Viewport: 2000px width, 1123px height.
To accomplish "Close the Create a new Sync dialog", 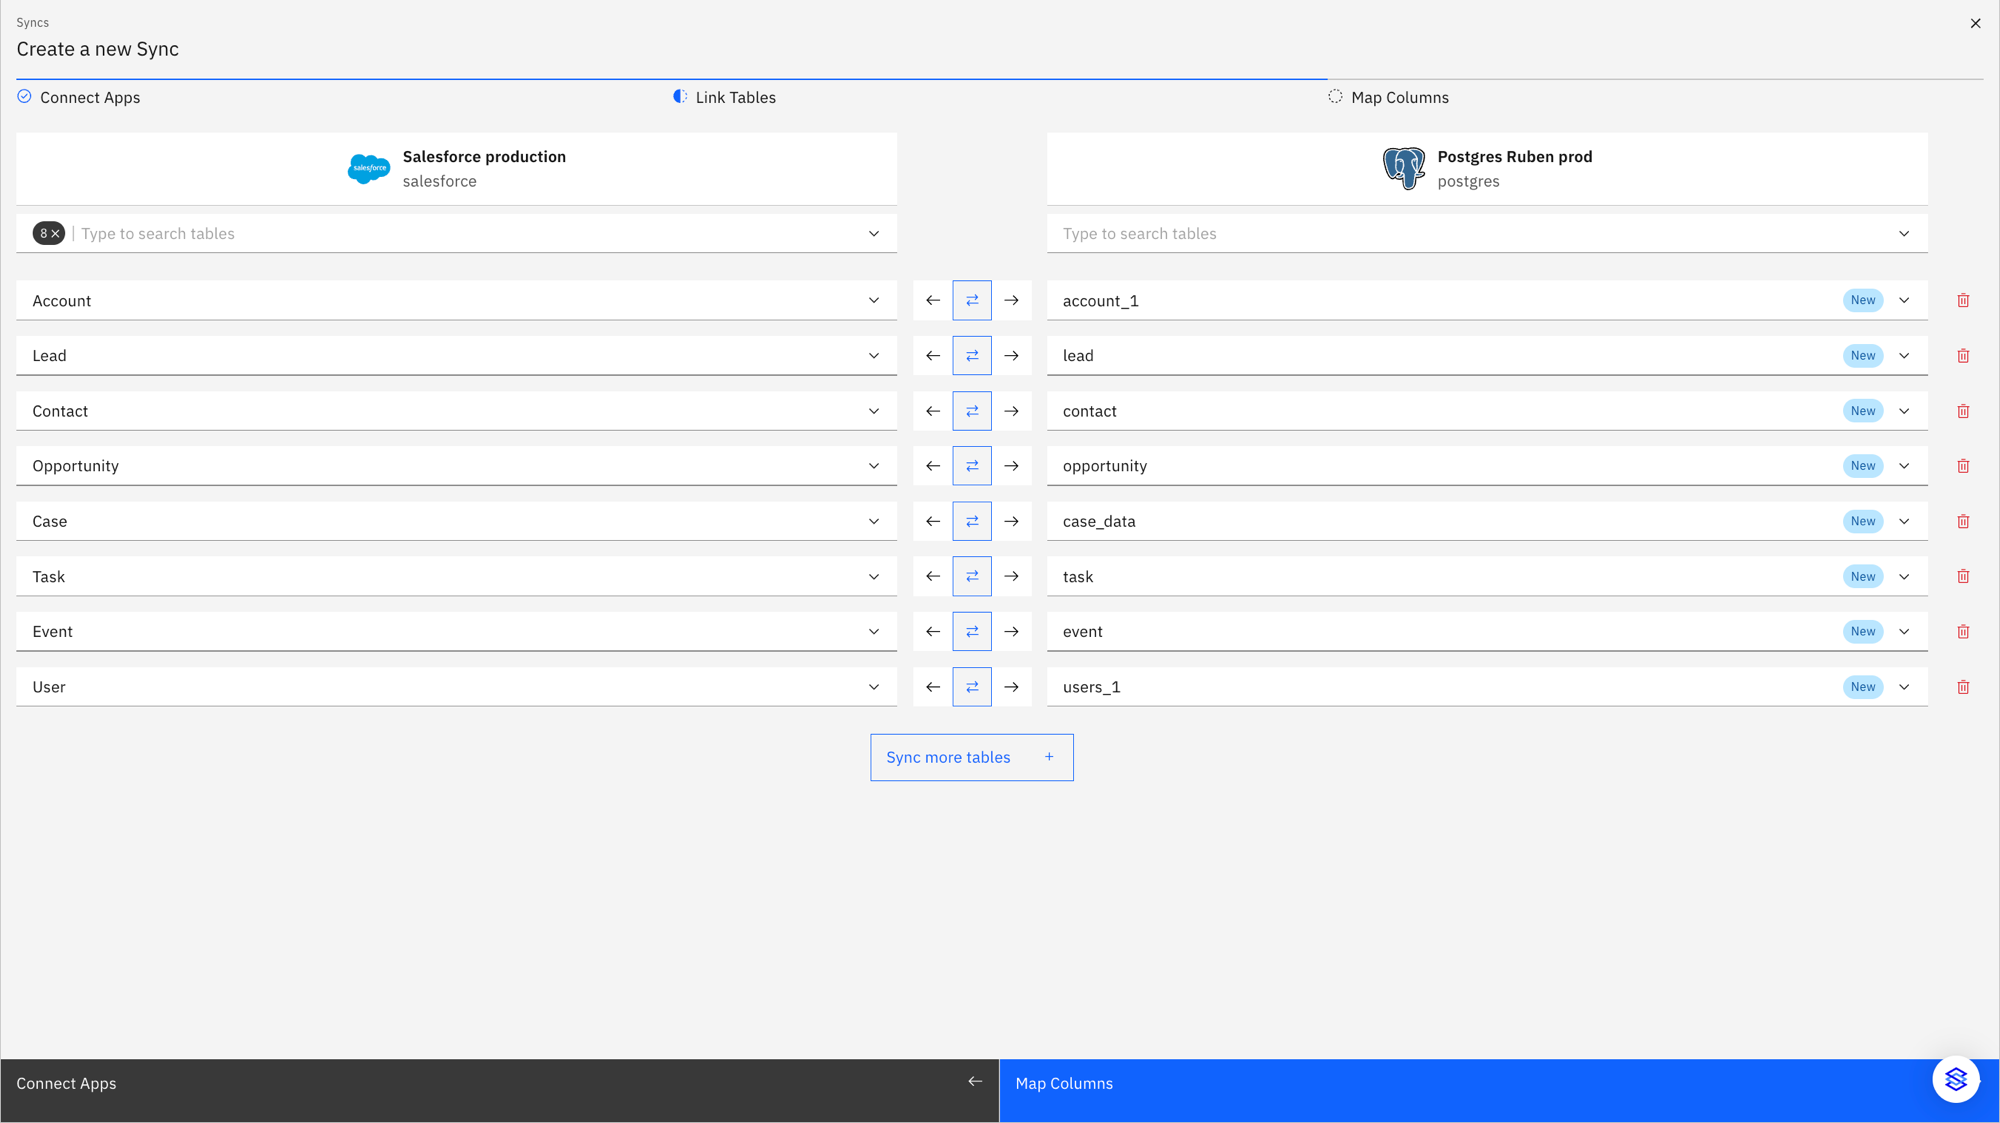I will tap(1975, 23).
